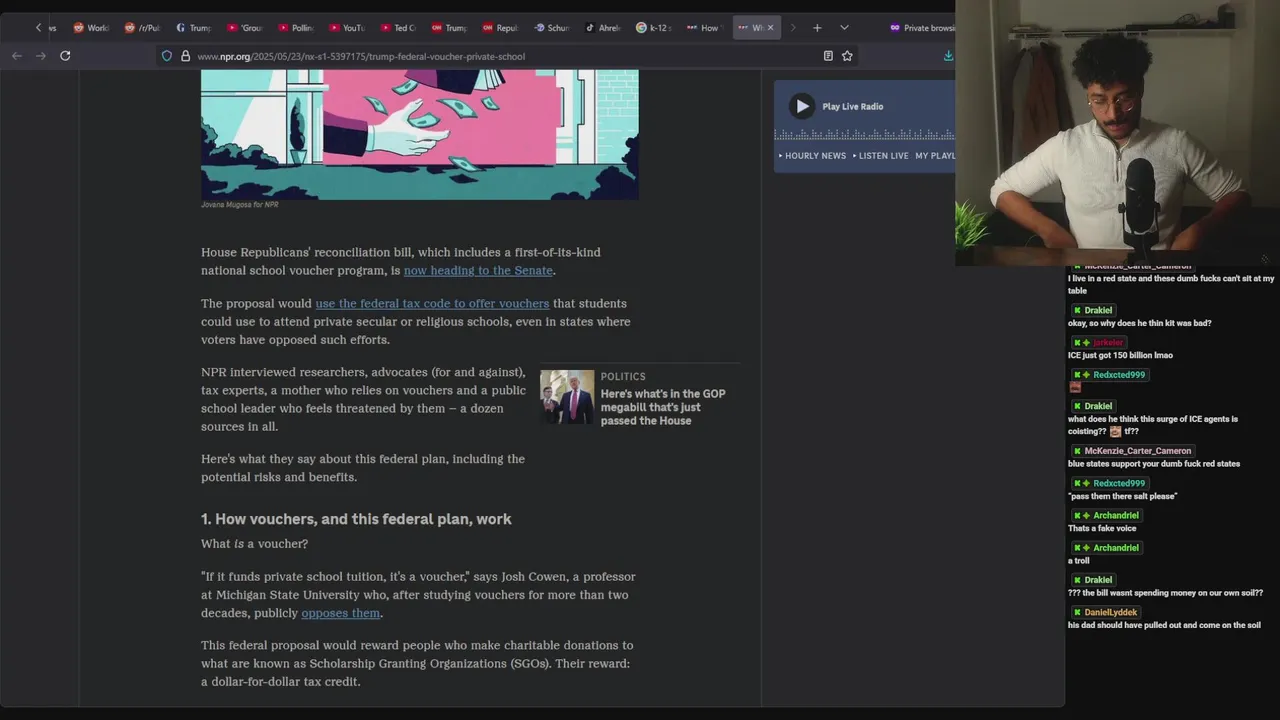Switch to the 'How' NPR tab
This screenshot has width=1280, height=720.
[704, 28]
